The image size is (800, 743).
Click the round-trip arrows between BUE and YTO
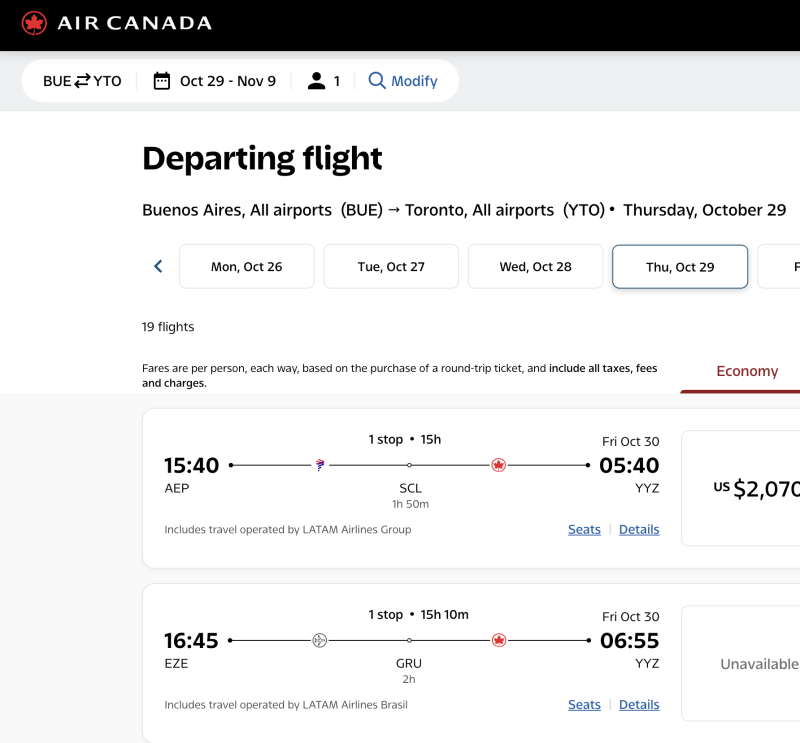click(x=82, y=81)
